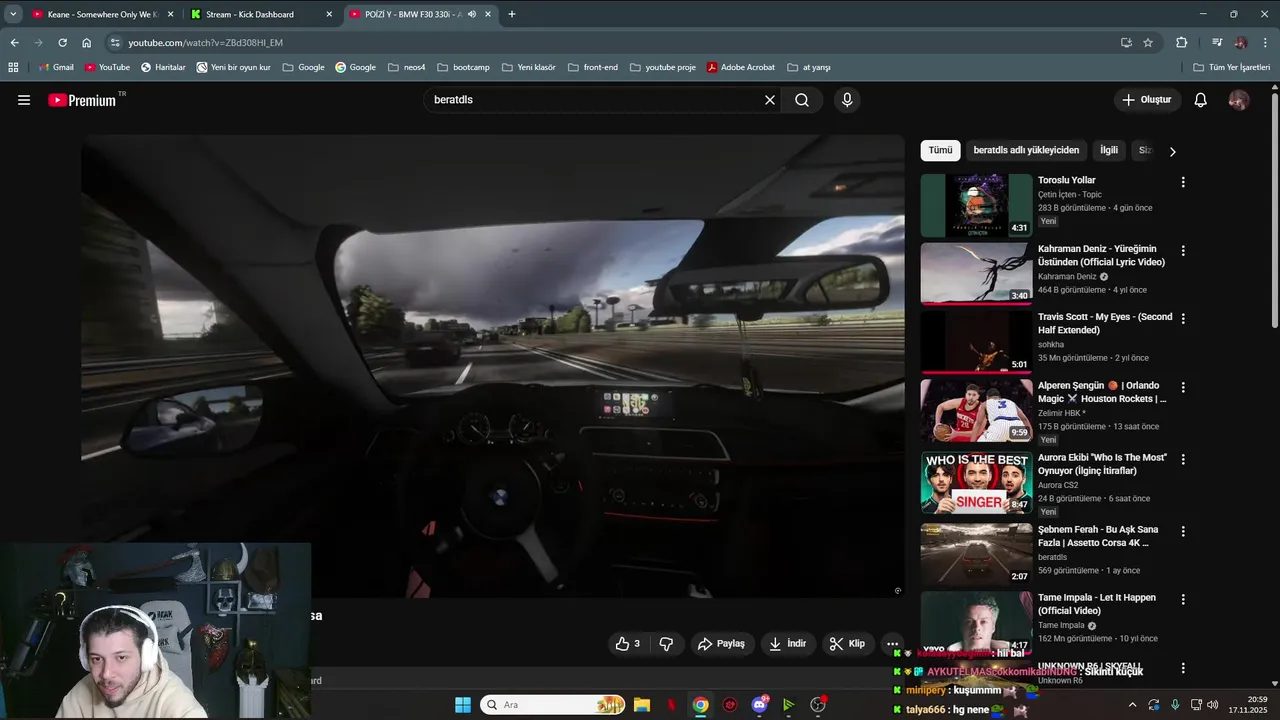This screenshot has height=720, width=1280.
Task: Show hidden system tray icons
Action: tap(1132, 705)
